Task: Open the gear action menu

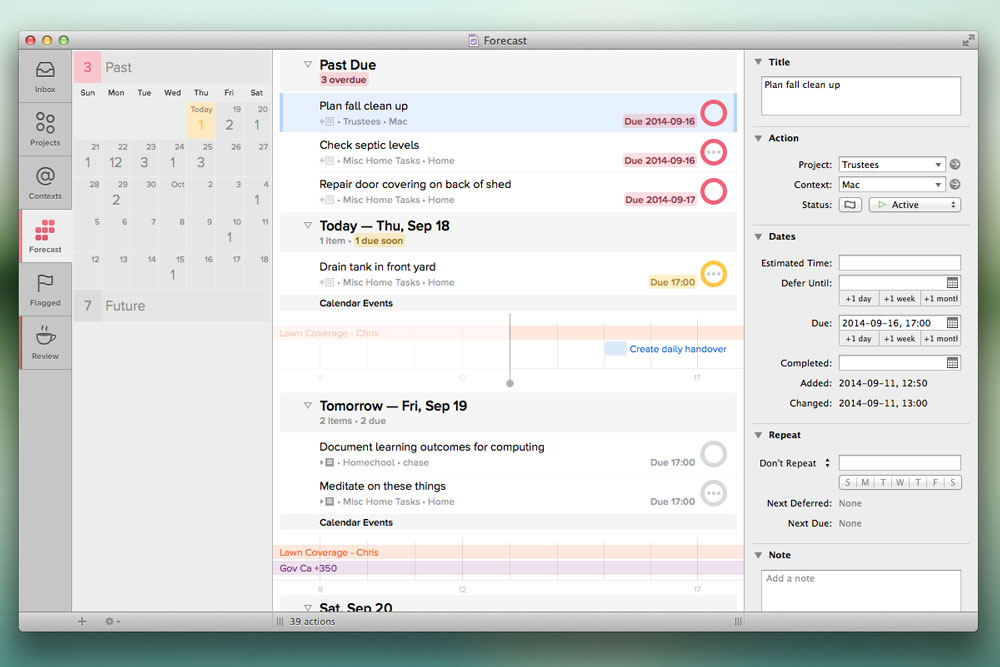Action: point(112,621)
